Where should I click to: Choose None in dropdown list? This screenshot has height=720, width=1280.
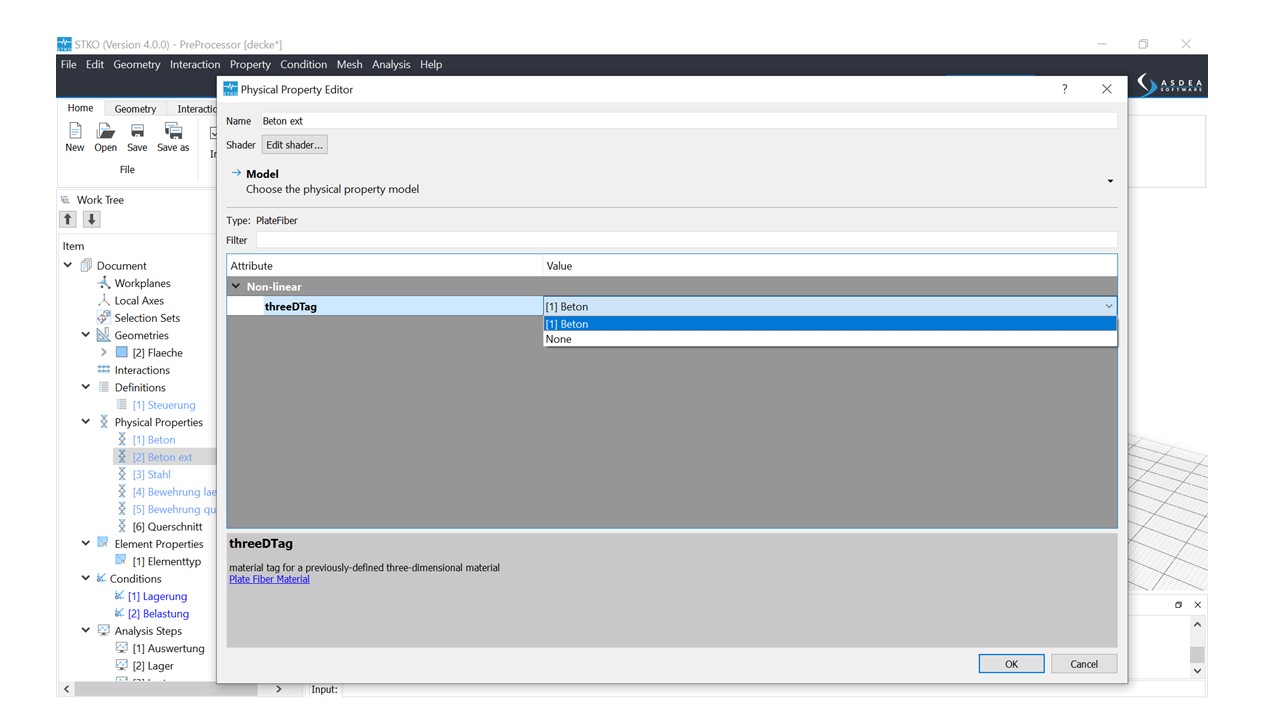click(x=829, y=339)
